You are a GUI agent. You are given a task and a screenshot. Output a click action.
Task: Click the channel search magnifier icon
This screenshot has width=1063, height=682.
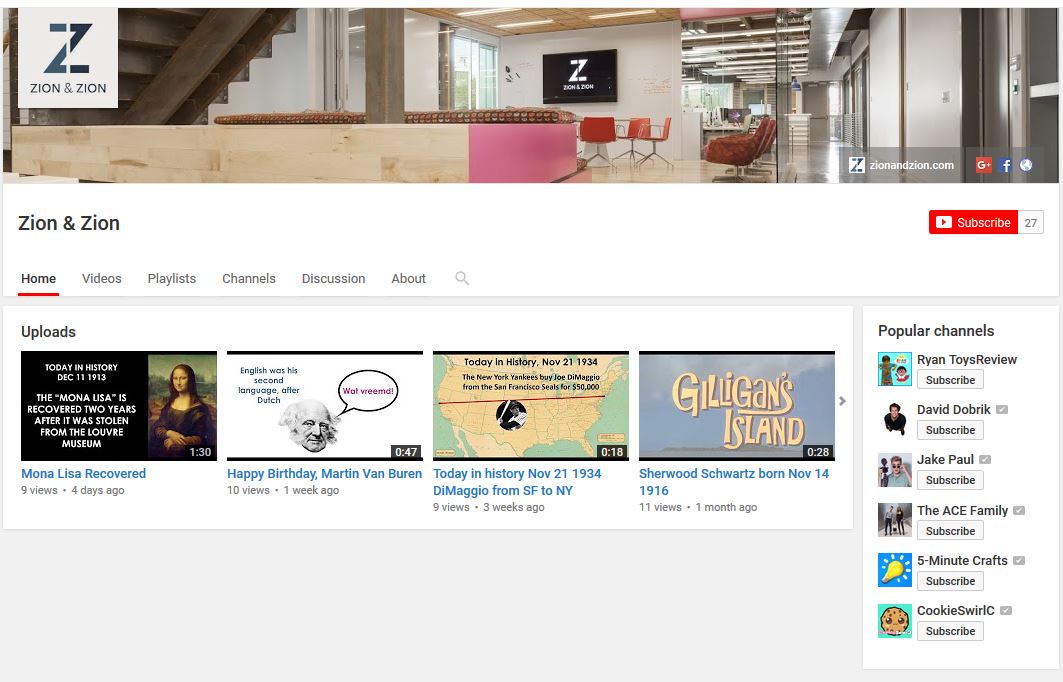point(461,279)
